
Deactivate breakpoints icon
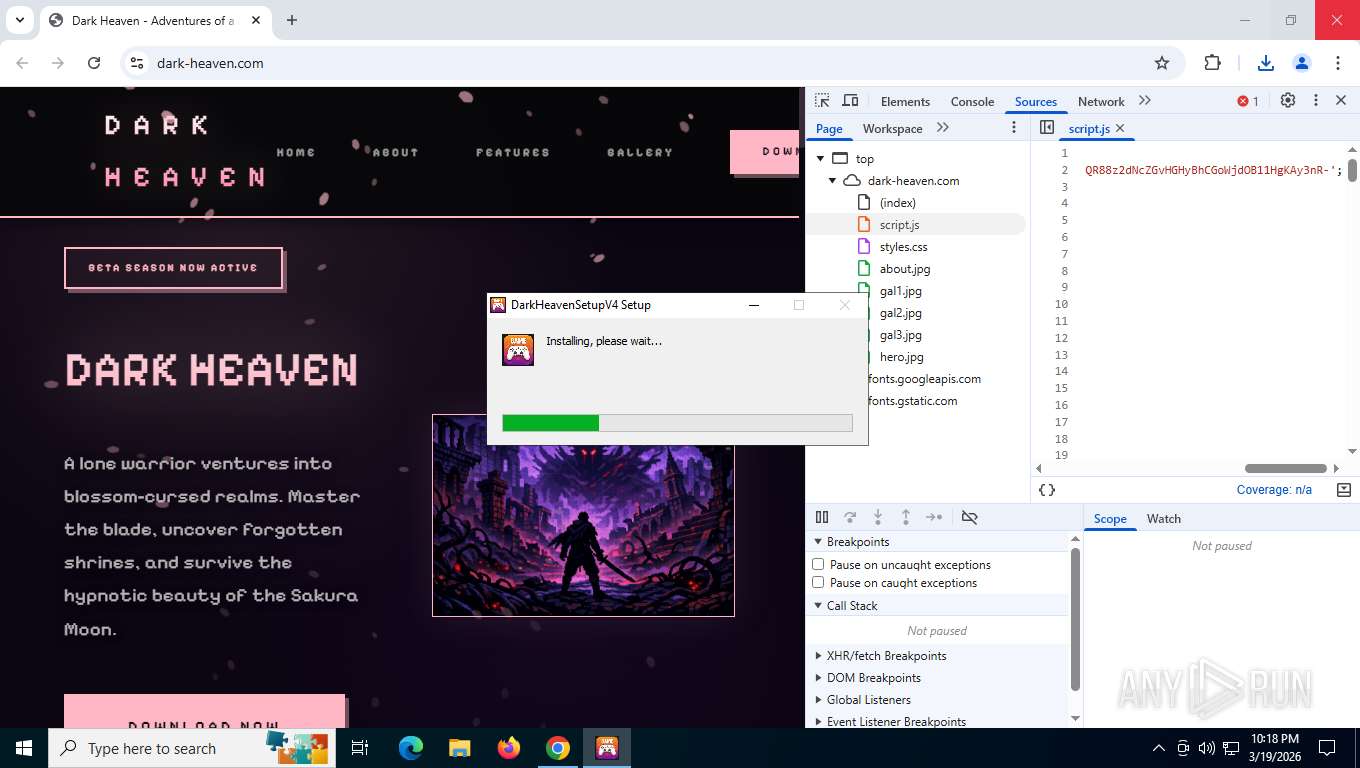coord(969,517)
